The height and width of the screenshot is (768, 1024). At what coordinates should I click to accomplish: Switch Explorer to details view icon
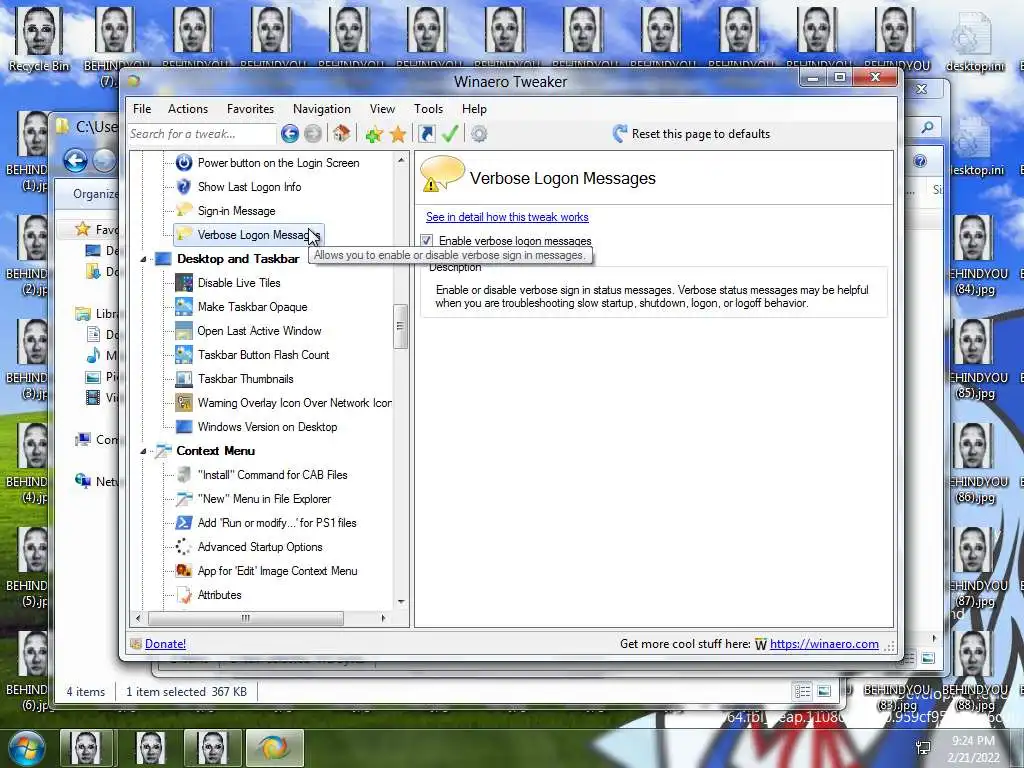point(803,691)
